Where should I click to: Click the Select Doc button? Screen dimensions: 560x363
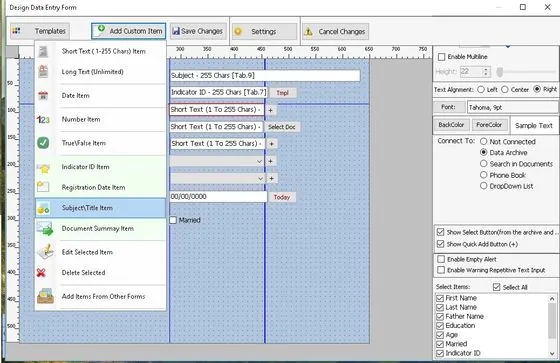tap(282, 127)
